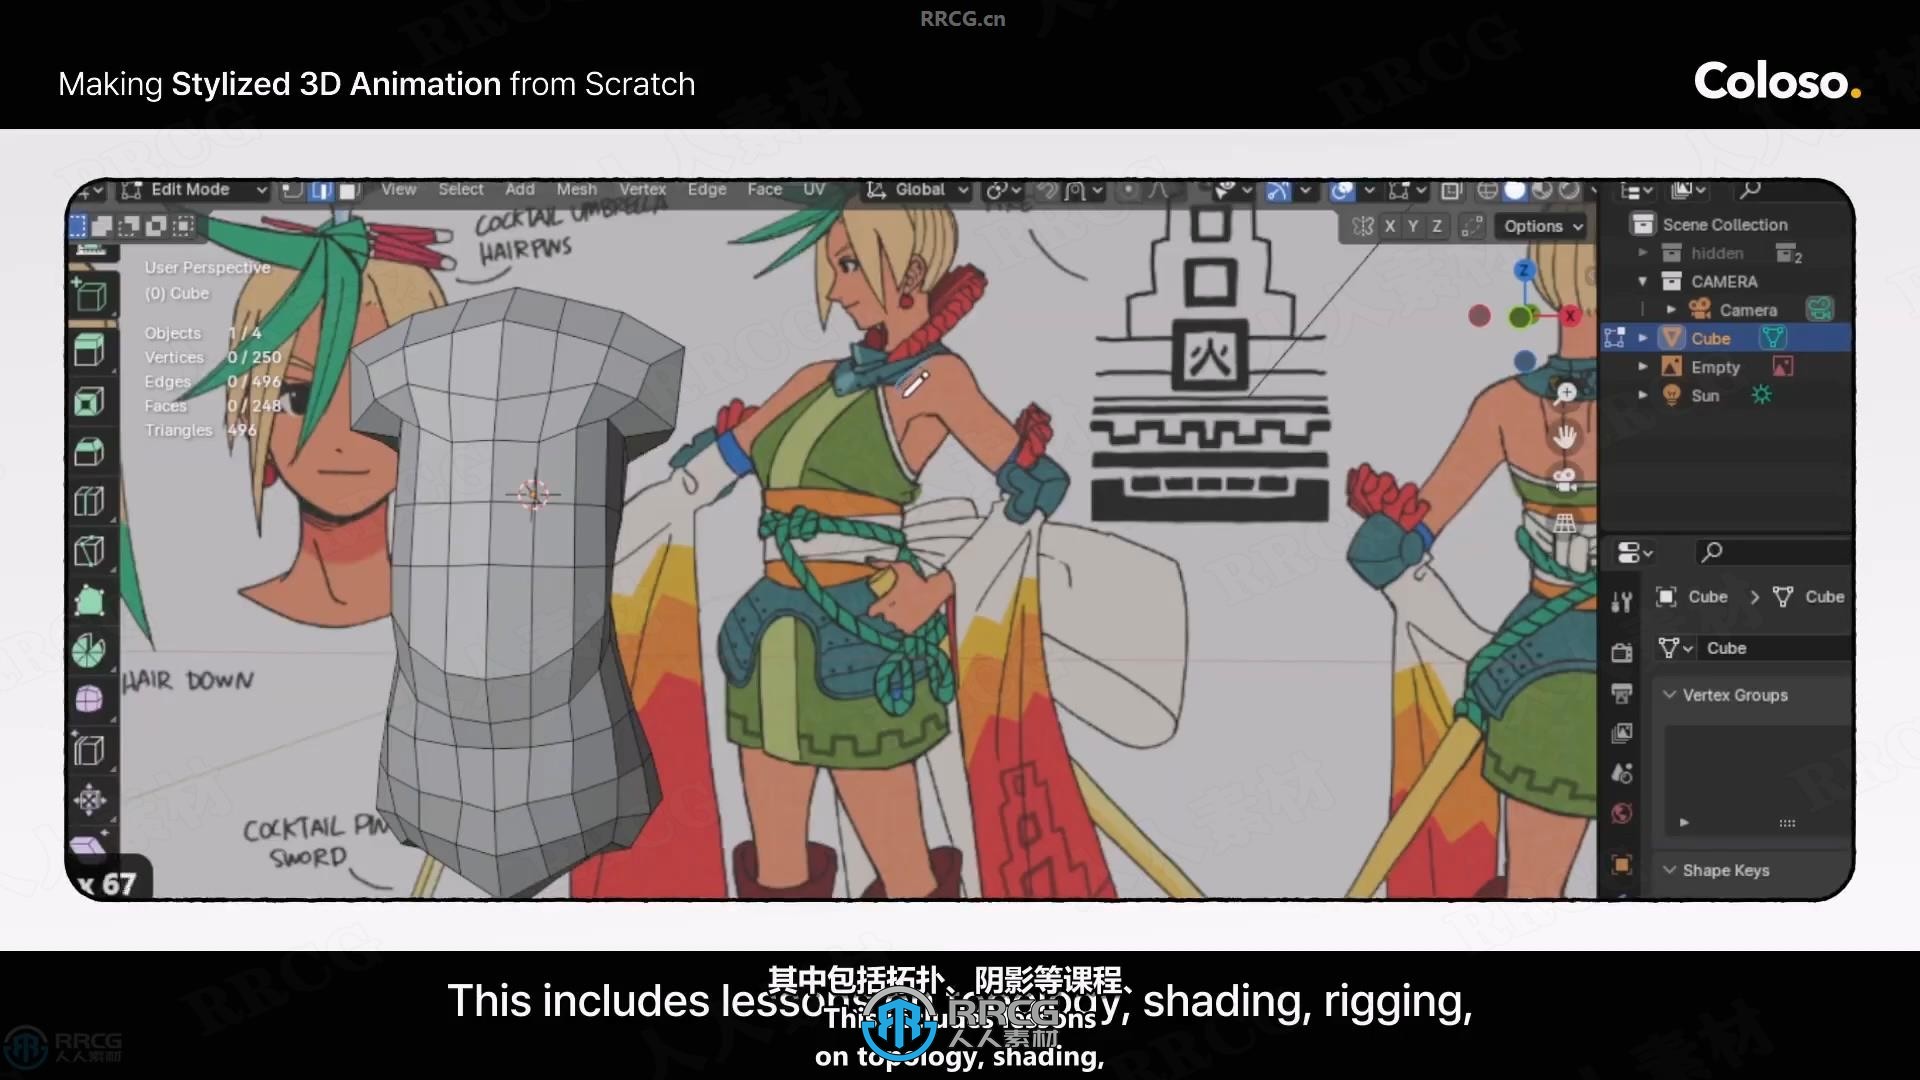Open the pivot point dropdown
The height and width of the screenshot is (1080, 1920).
pos(1003,190)
